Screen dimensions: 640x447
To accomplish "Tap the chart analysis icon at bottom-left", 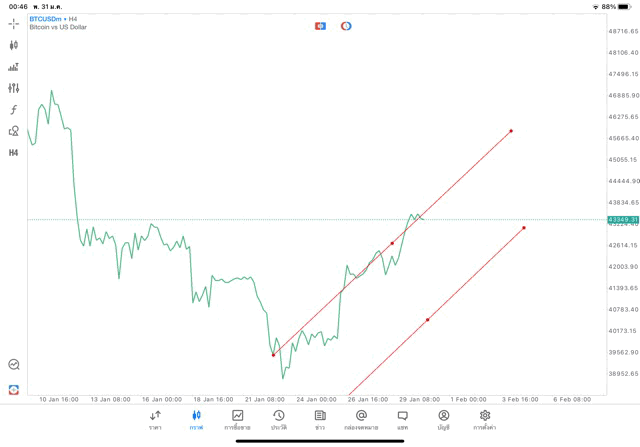I will tap(14, 365).
